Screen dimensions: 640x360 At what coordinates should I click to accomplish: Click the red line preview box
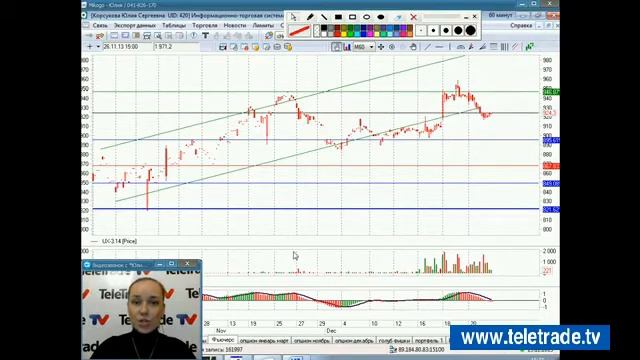(x=299, y=31)
